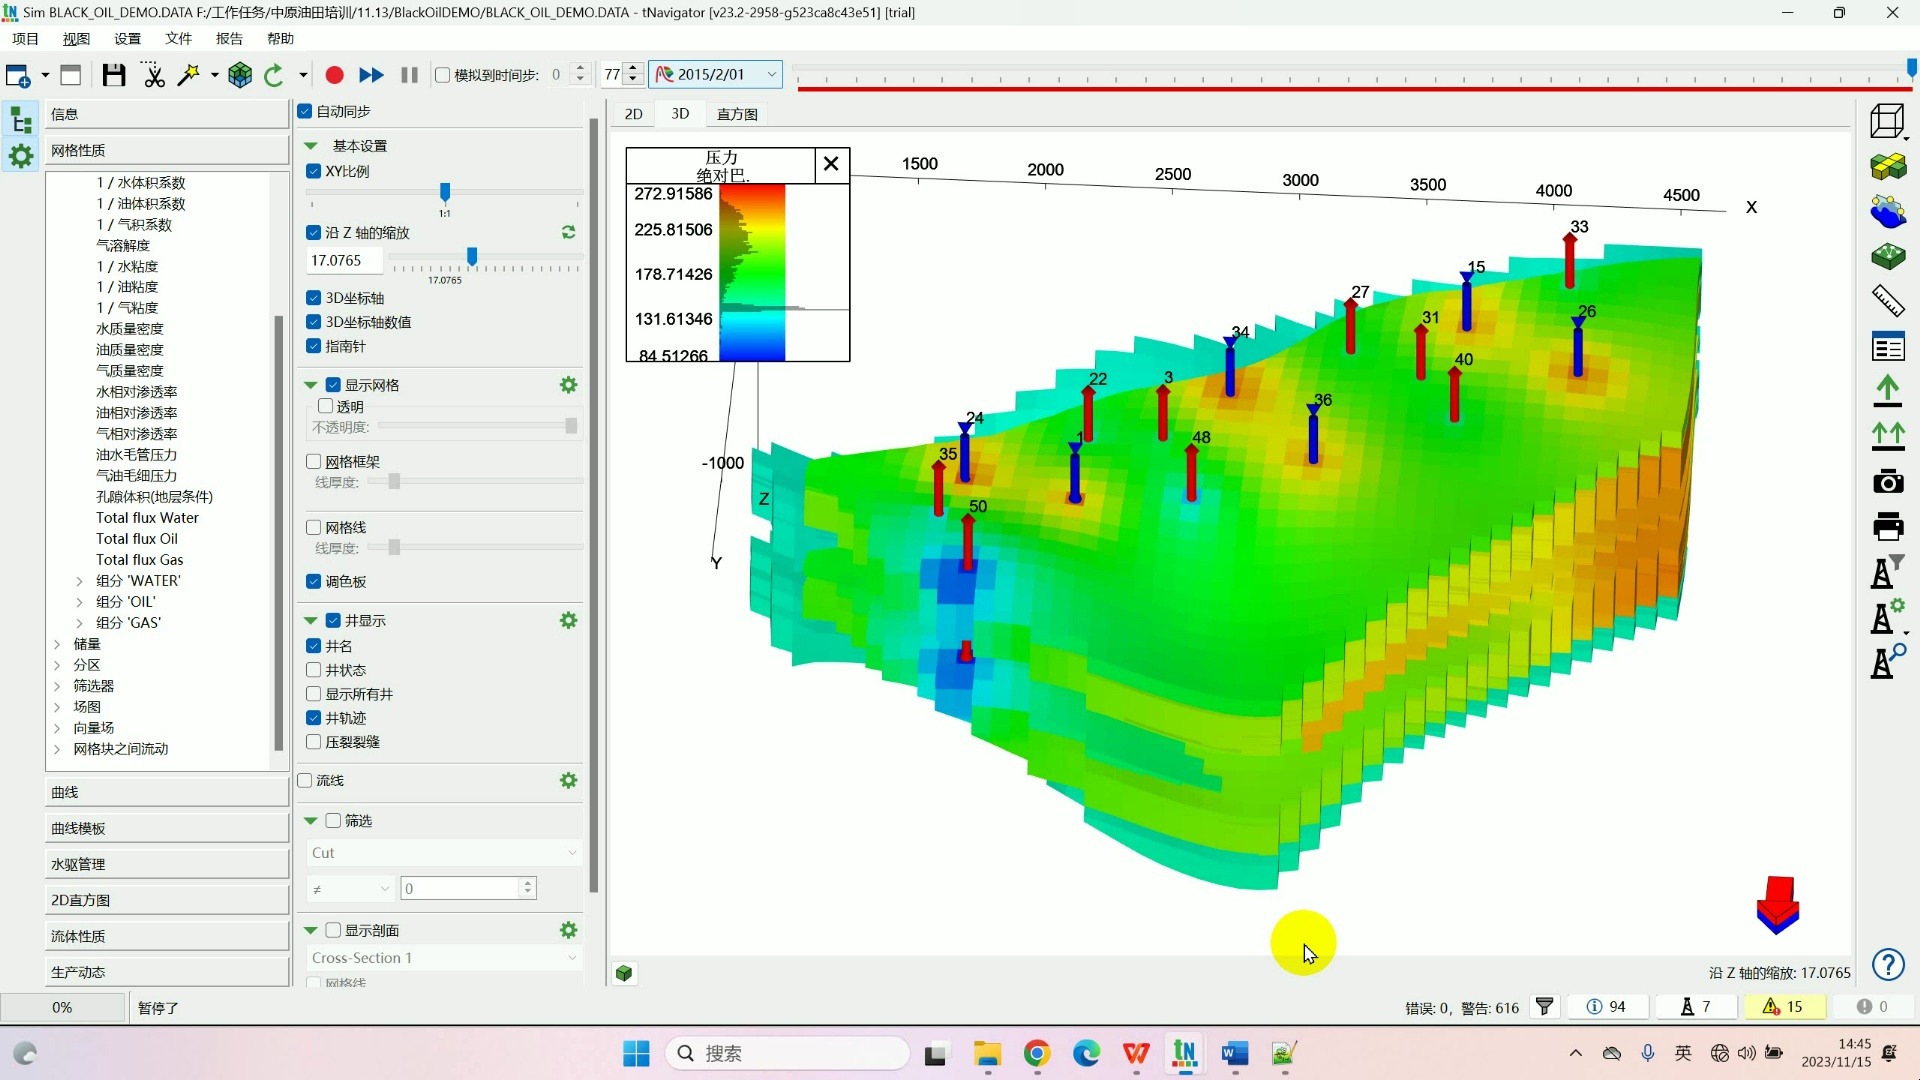Image resolution: width=1920 pixels, height=1080 pixels.
Task: Click the save disk icon in toolbar
Action: pyautogui.click(x=113, y=75)
